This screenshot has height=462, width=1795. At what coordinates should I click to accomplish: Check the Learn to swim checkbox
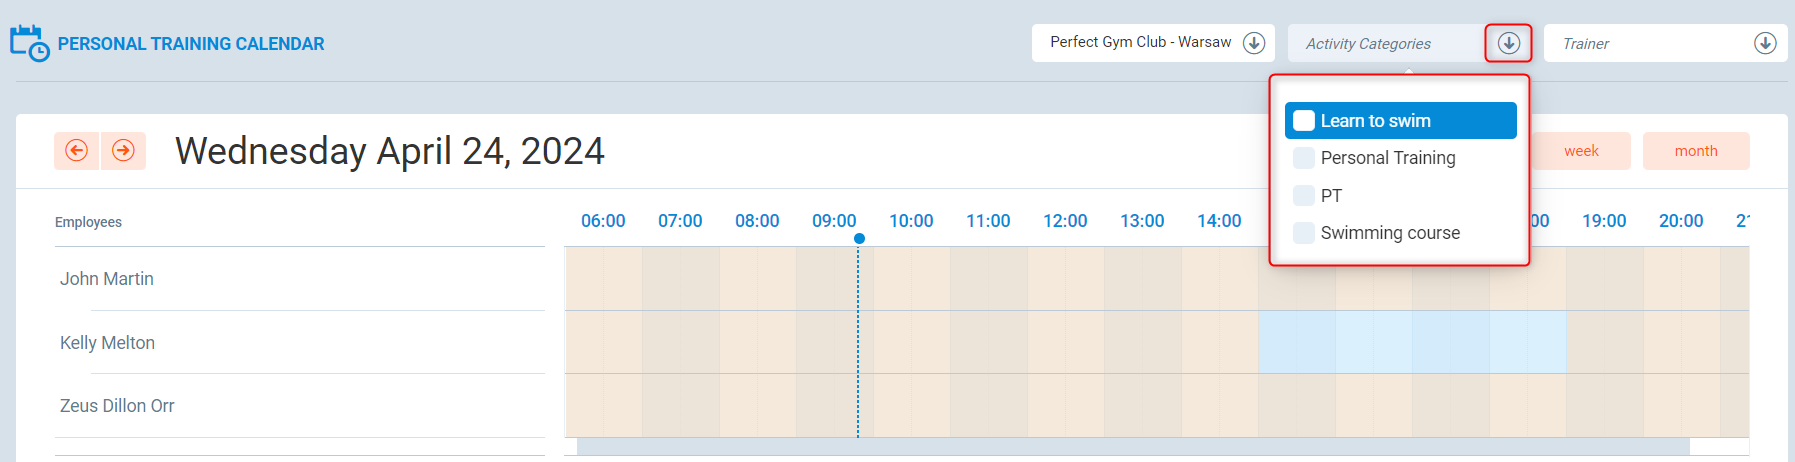point(1304,121)
